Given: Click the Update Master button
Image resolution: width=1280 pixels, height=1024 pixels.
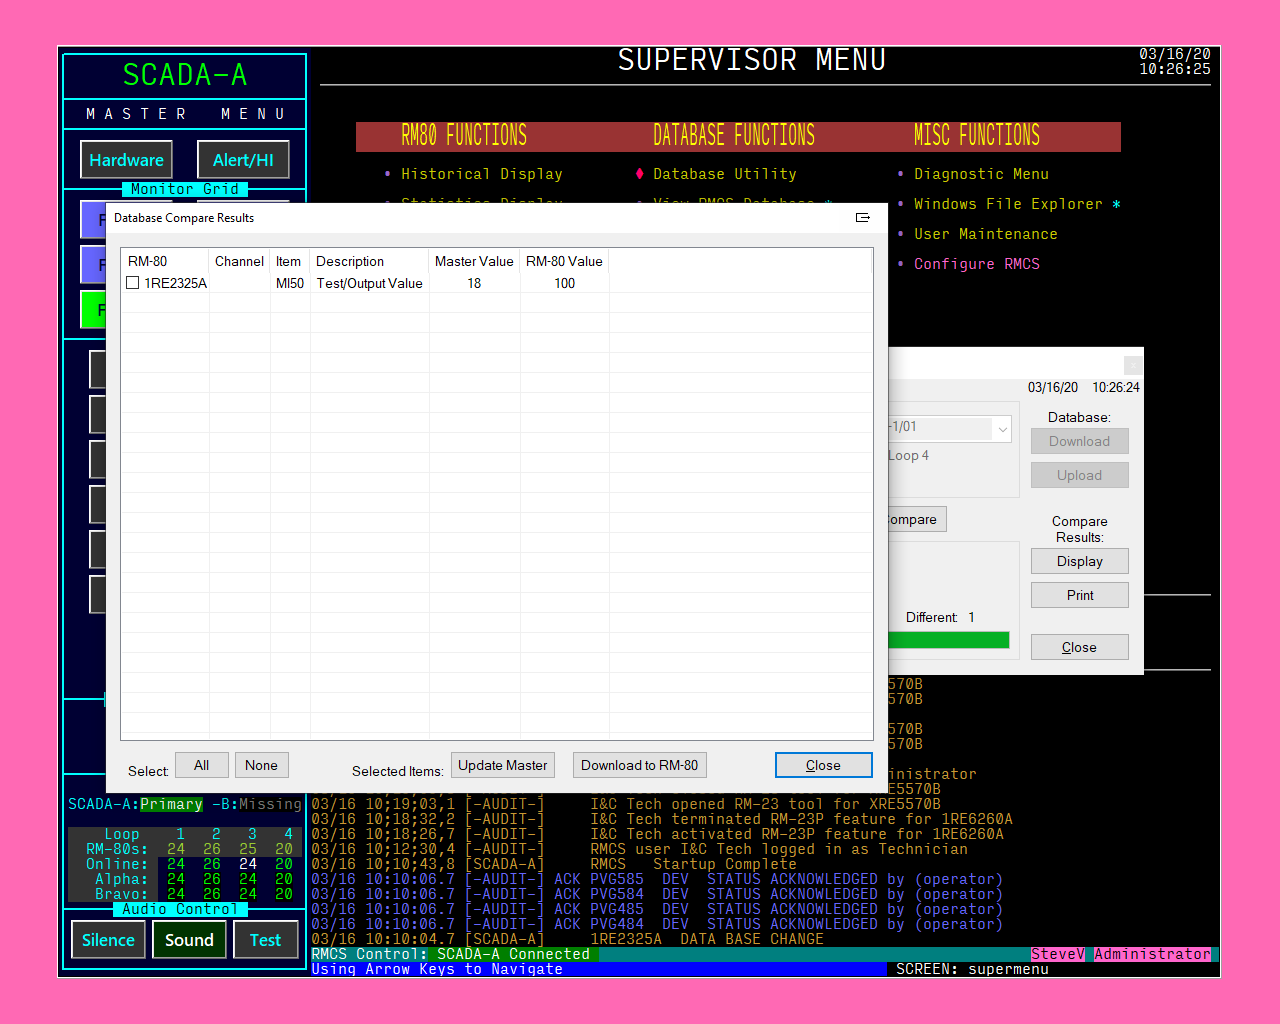Looking at the screenshot, I should [502, 766].
